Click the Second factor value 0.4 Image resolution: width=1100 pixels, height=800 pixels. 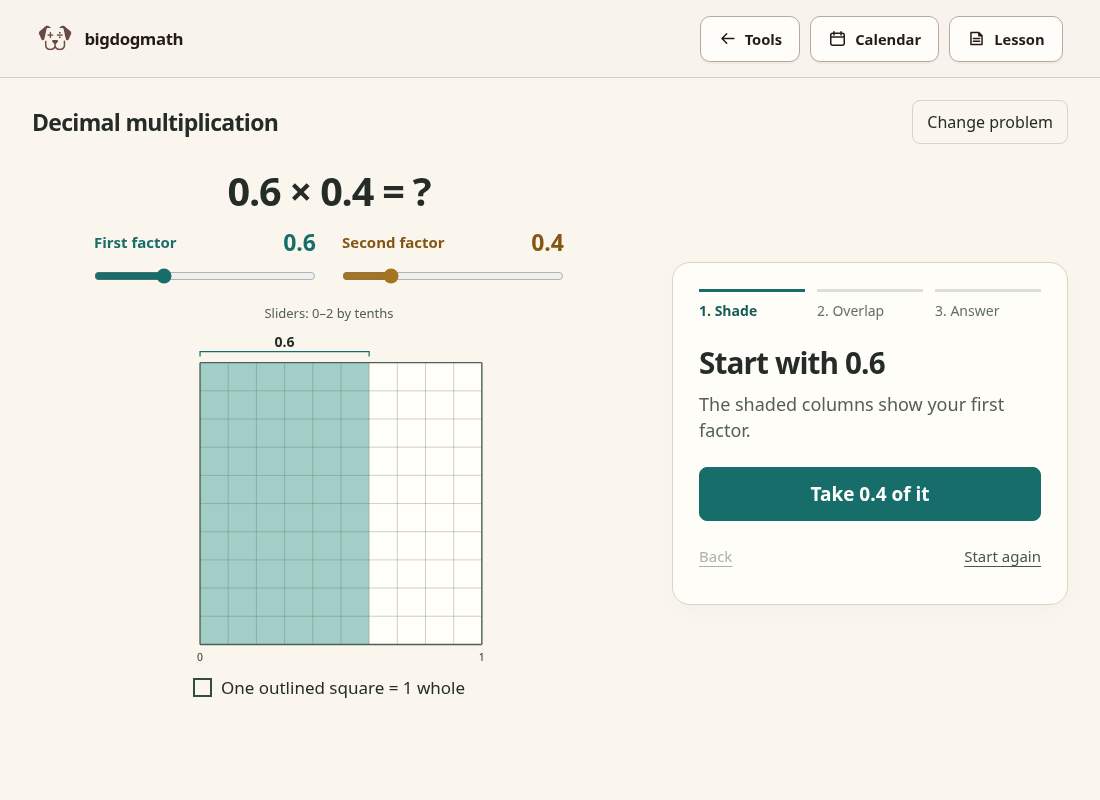point(547,243)
